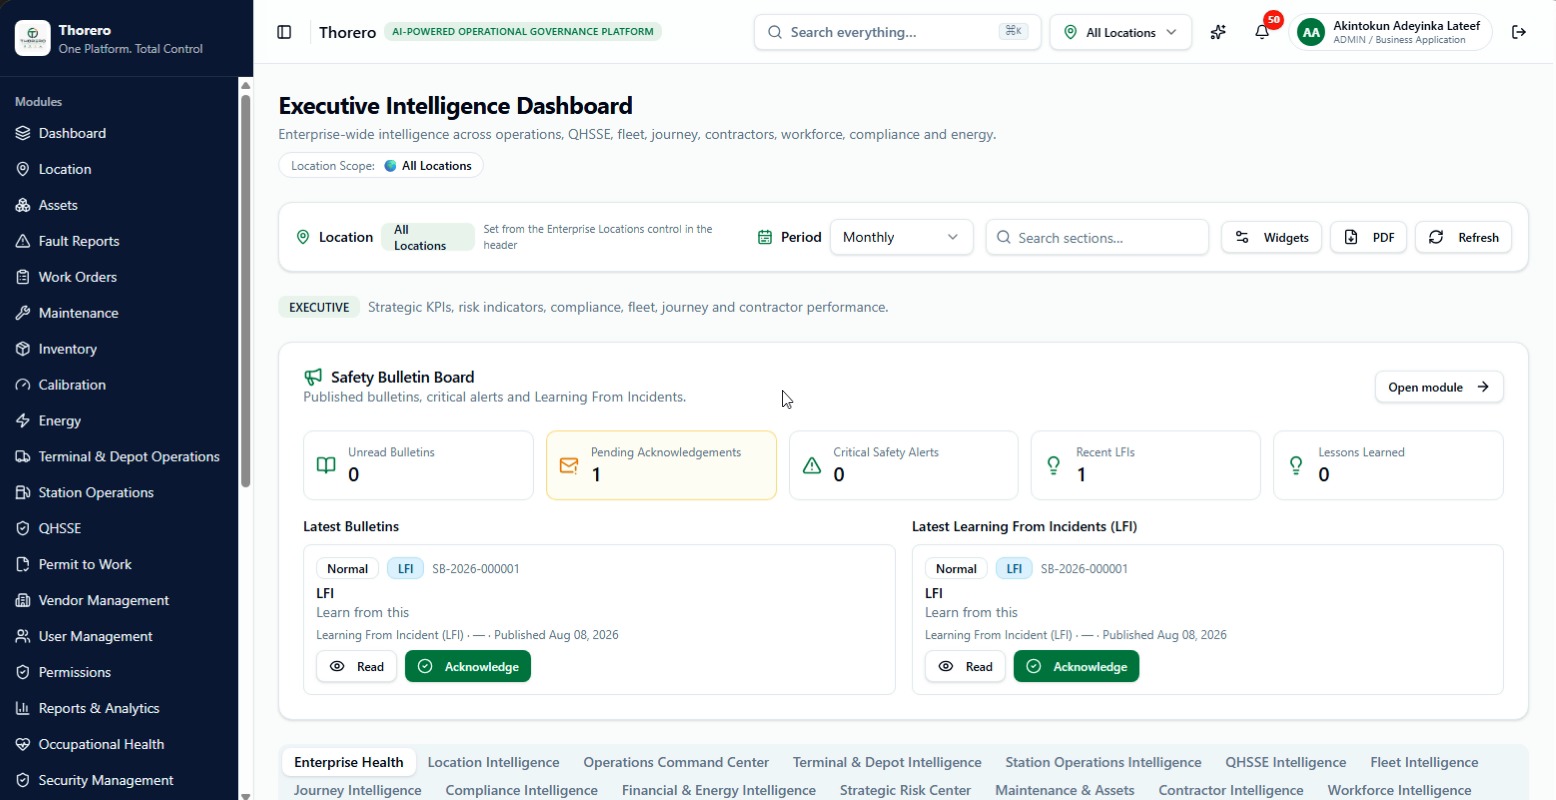Click the Pending Acknowledgements card
The height and width of the screenshot is (800, 1556).
(x=661, y=465)
